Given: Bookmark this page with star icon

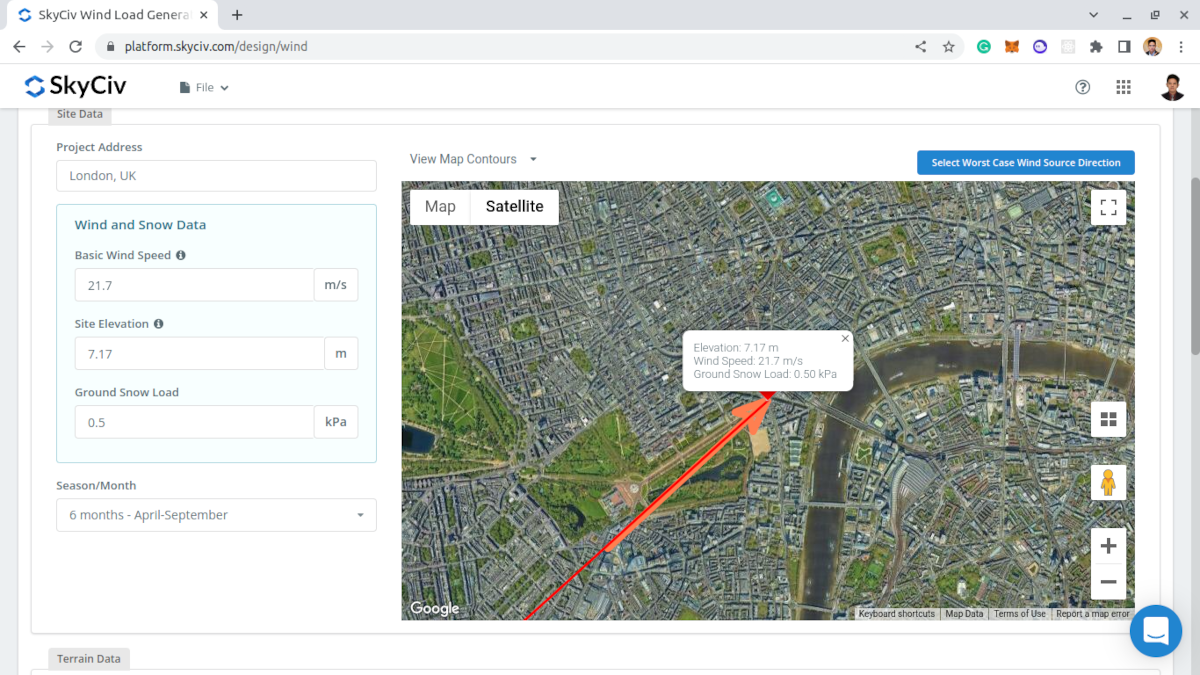Looking at the screenshot, I should (949, 46).
